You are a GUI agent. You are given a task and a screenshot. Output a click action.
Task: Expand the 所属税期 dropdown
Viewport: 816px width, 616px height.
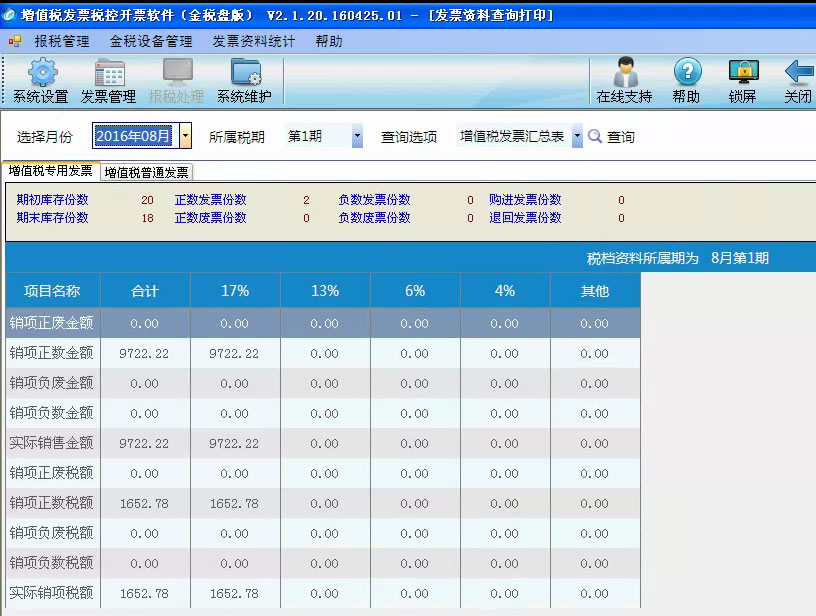tap(357, 136)
